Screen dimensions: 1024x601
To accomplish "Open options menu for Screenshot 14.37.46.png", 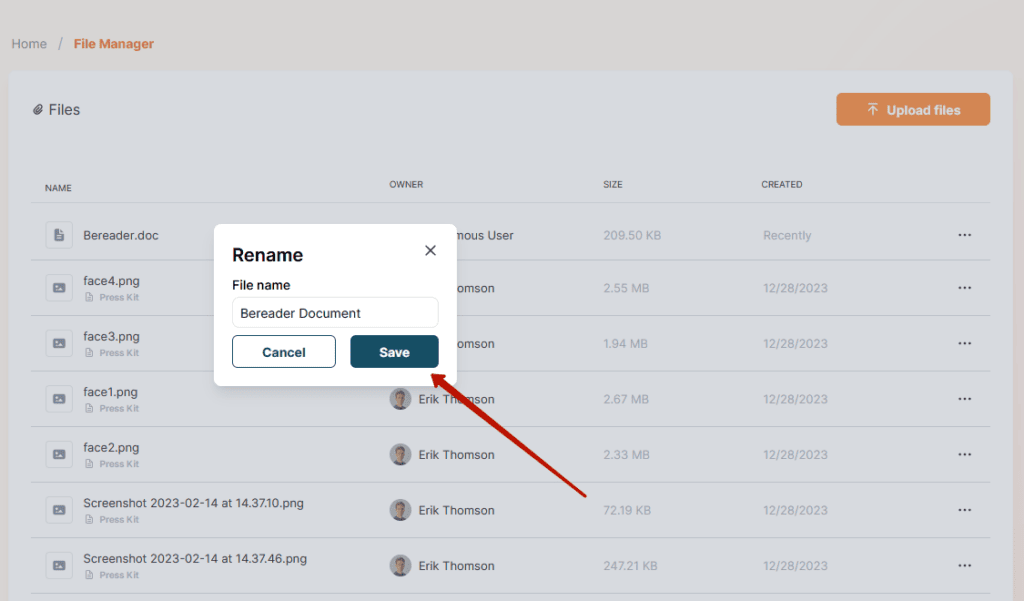I will coord(965,566).
